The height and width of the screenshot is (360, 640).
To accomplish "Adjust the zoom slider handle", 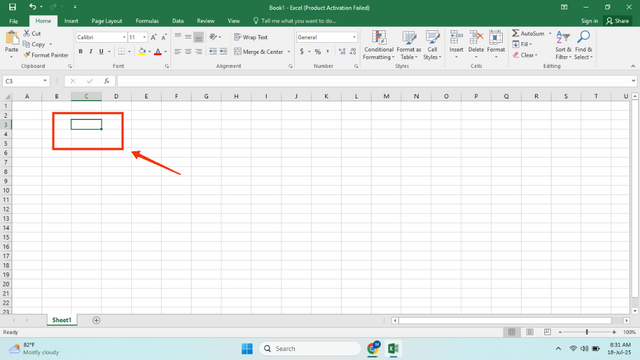I will point(587,332).
